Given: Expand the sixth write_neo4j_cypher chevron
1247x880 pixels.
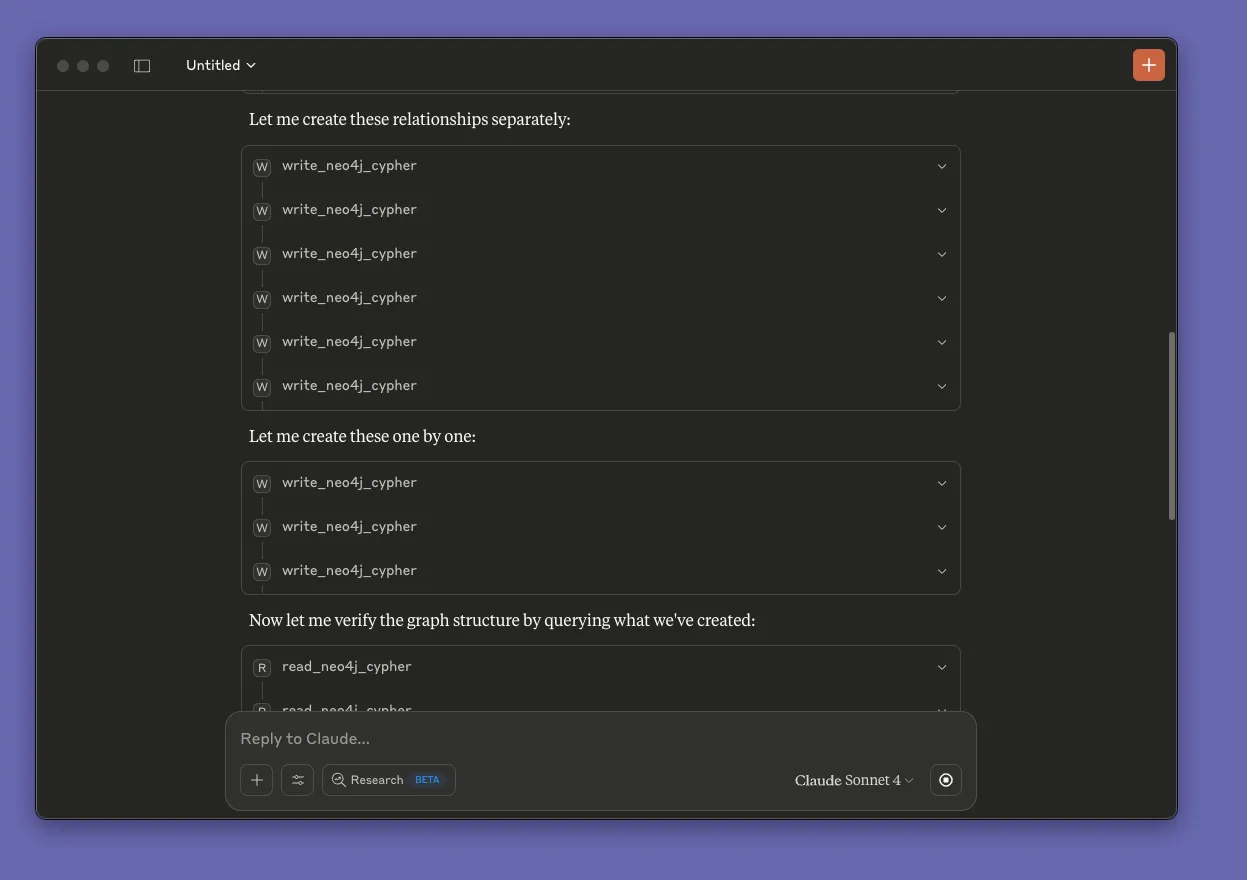Looking at the screenshot, I should [x=941, y=386].
